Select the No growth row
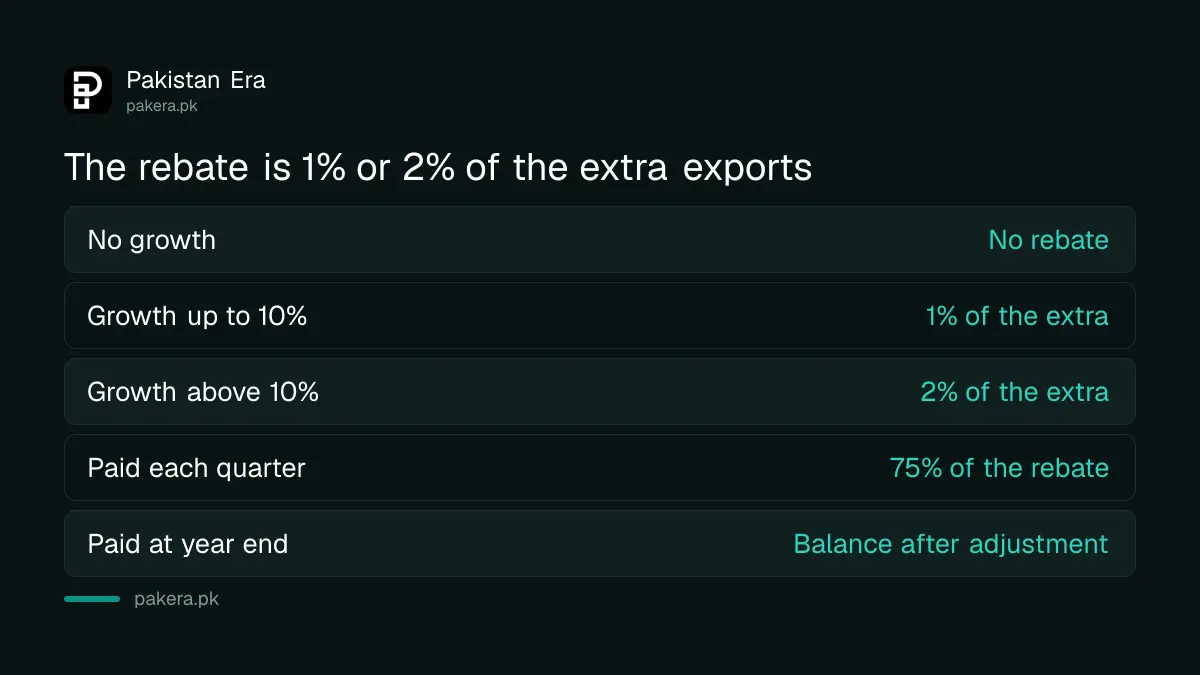 (600, 240)
